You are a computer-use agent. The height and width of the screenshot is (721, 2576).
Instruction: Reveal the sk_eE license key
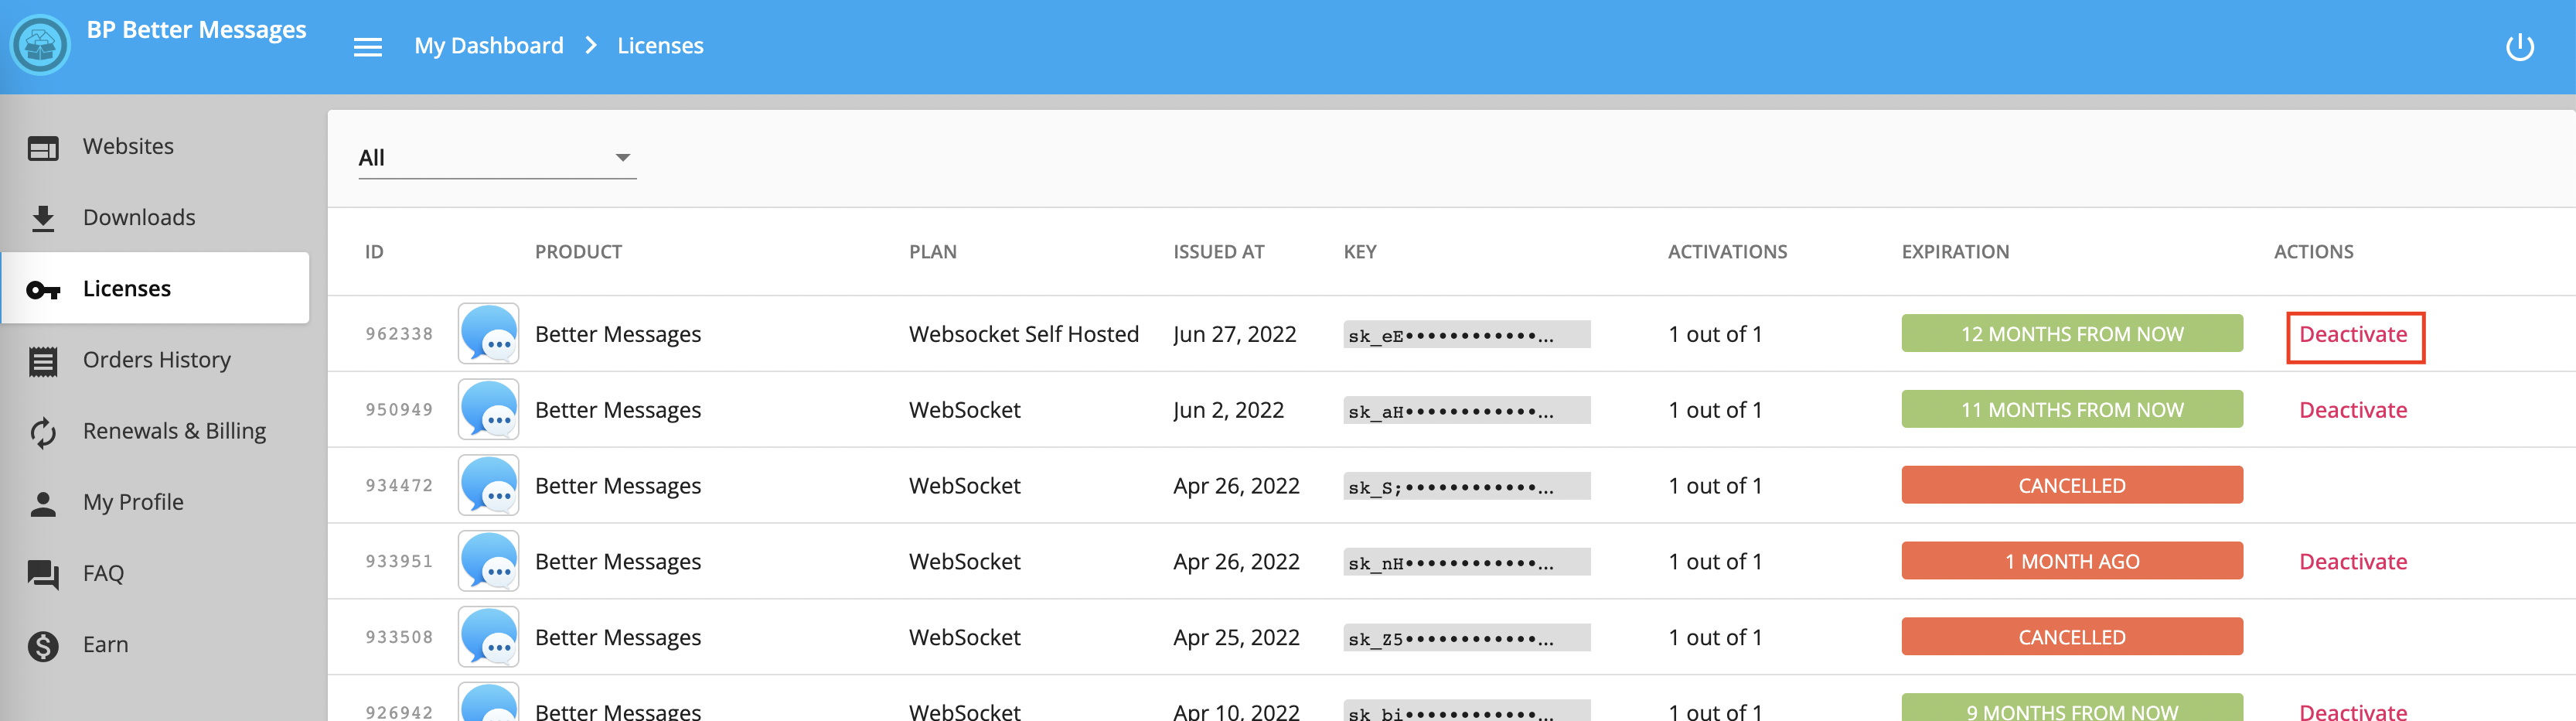pyautogui.click(x=1466, y=335)
